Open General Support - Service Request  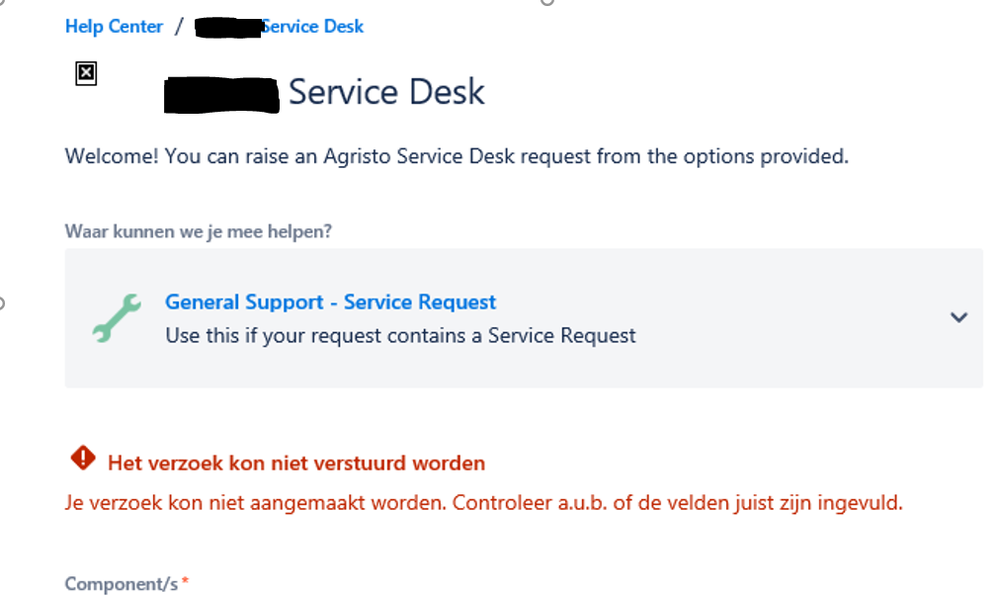click(330, 302)
